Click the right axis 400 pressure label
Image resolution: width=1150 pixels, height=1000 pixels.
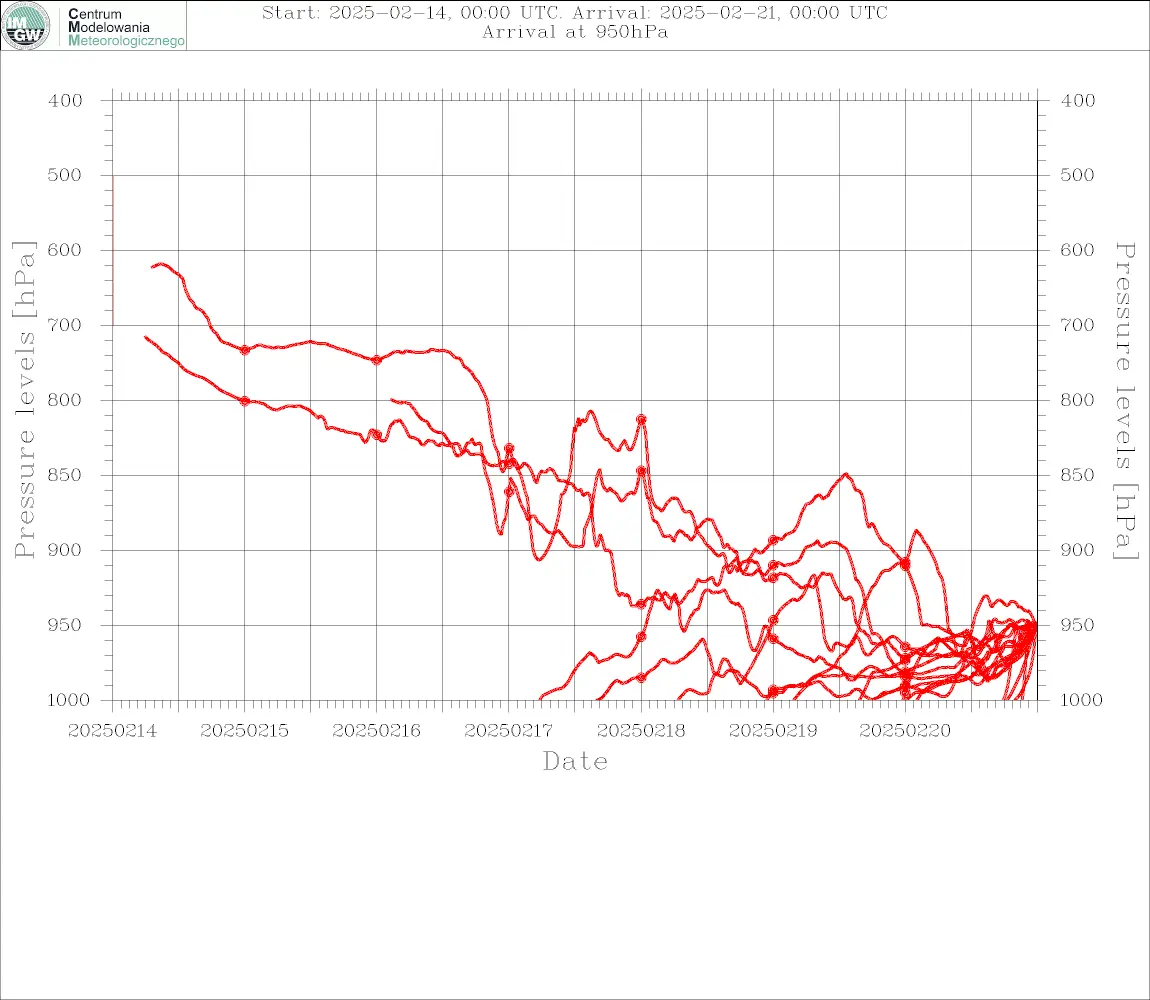click(1077, 101)
